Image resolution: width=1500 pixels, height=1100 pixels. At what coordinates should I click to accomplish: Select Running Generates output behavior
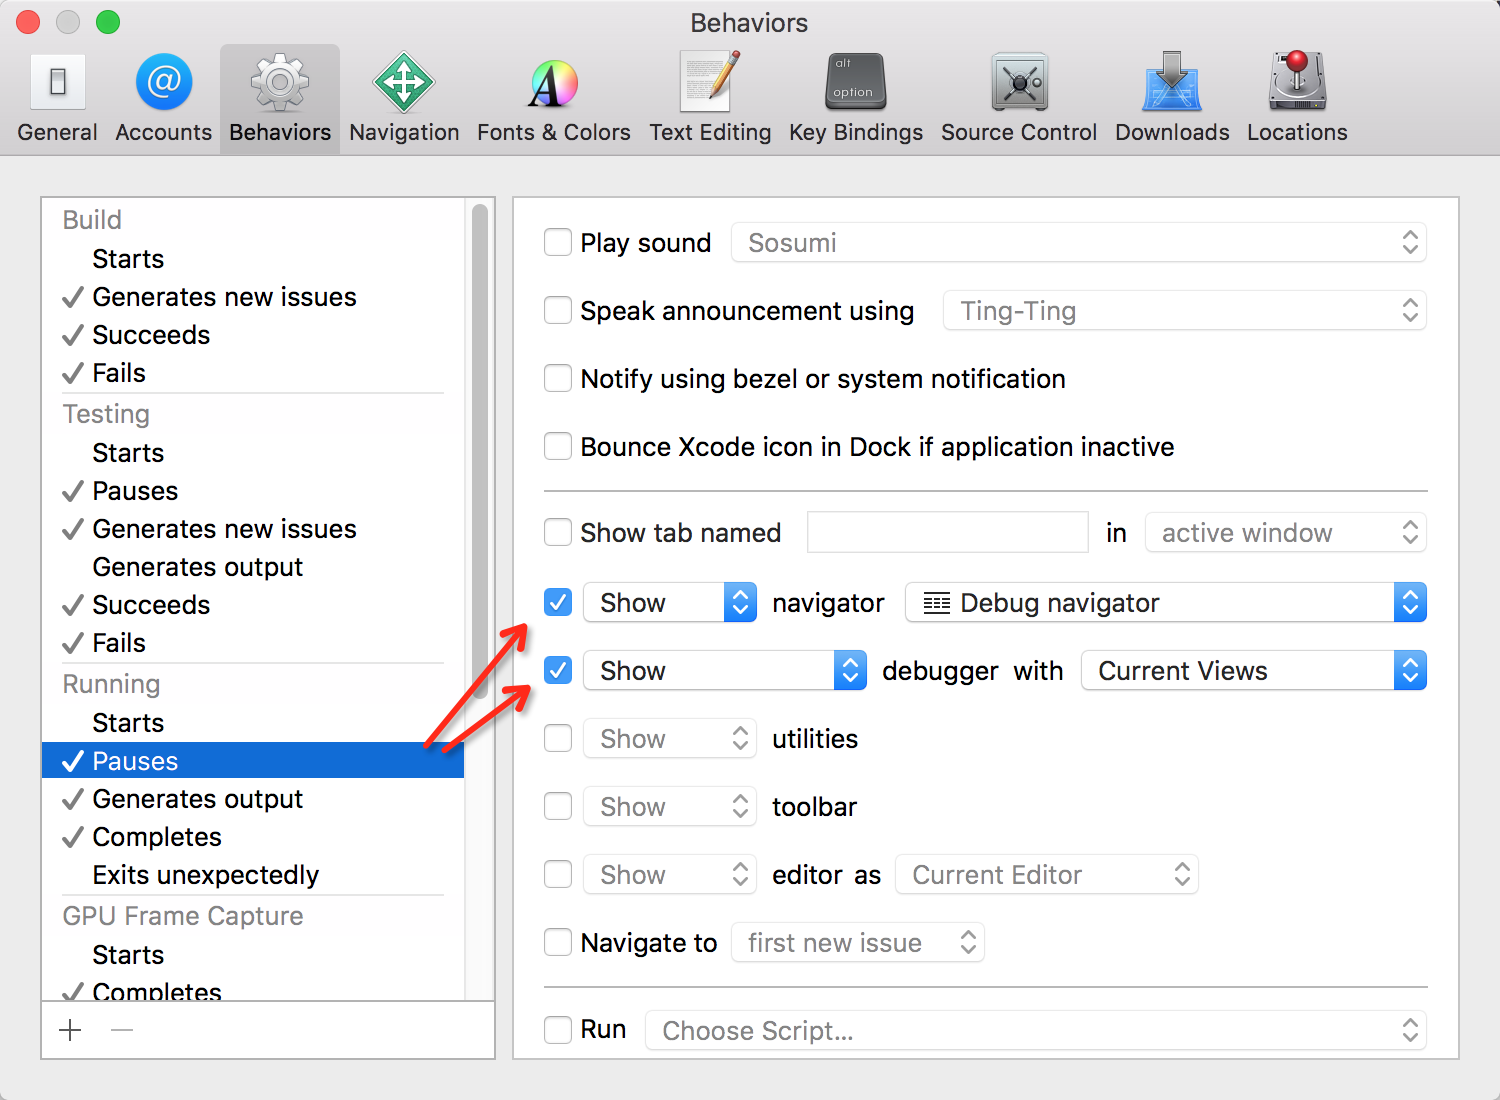click(x=253, y=799)
